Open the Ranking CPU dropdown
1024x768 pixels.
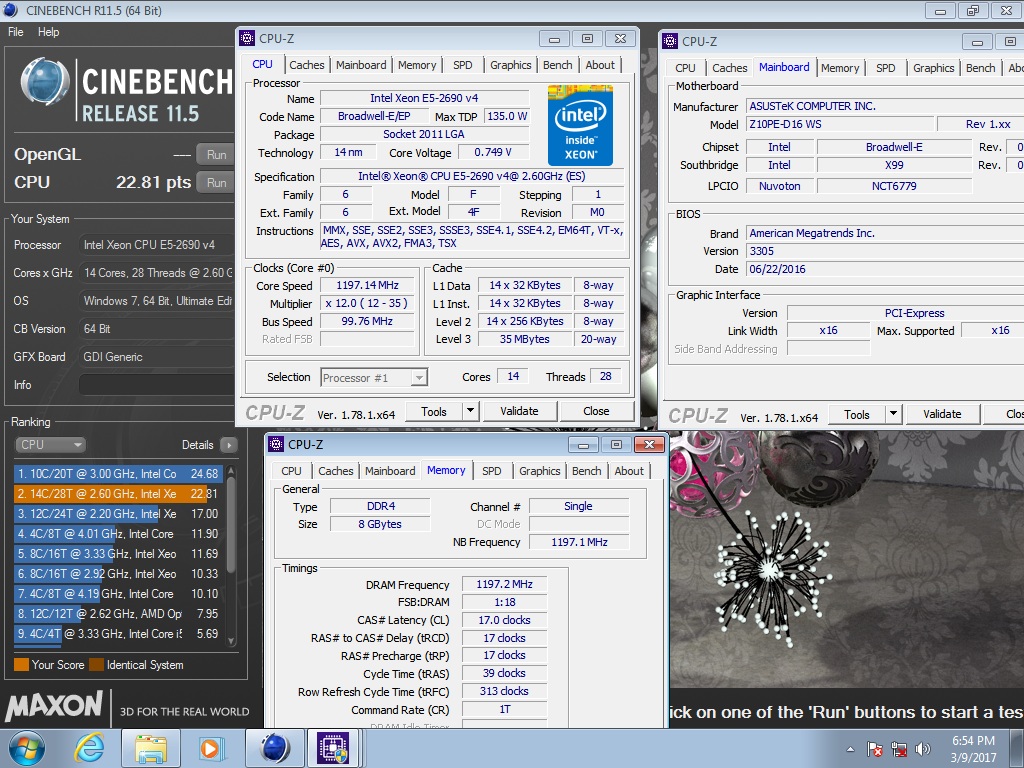50,445
